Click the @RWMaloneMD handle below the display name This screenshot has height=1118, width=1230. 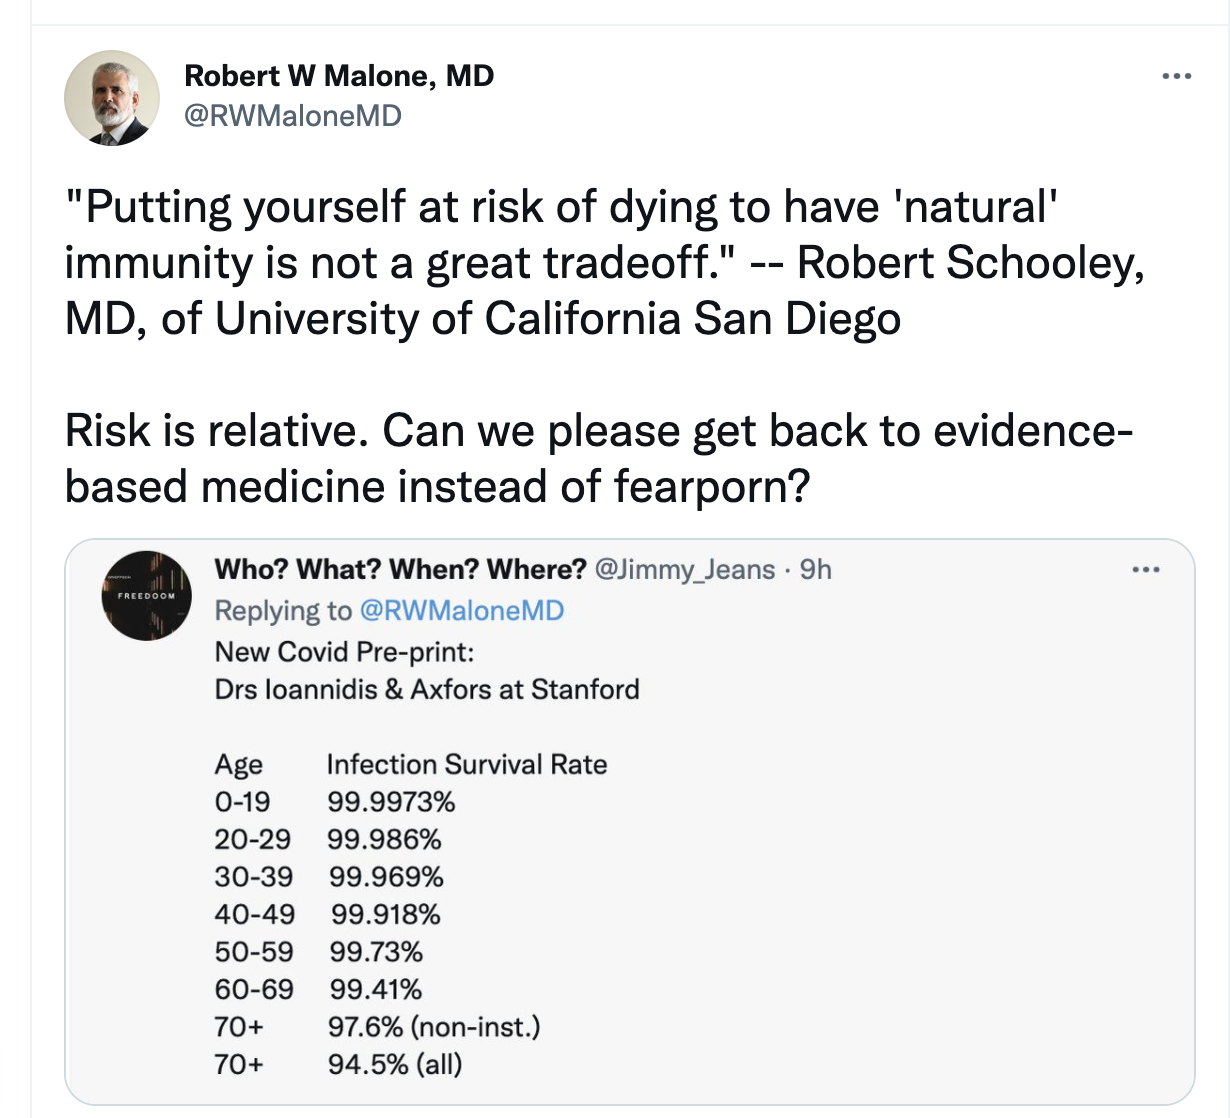pyautogui.click(x=293, y=116)
